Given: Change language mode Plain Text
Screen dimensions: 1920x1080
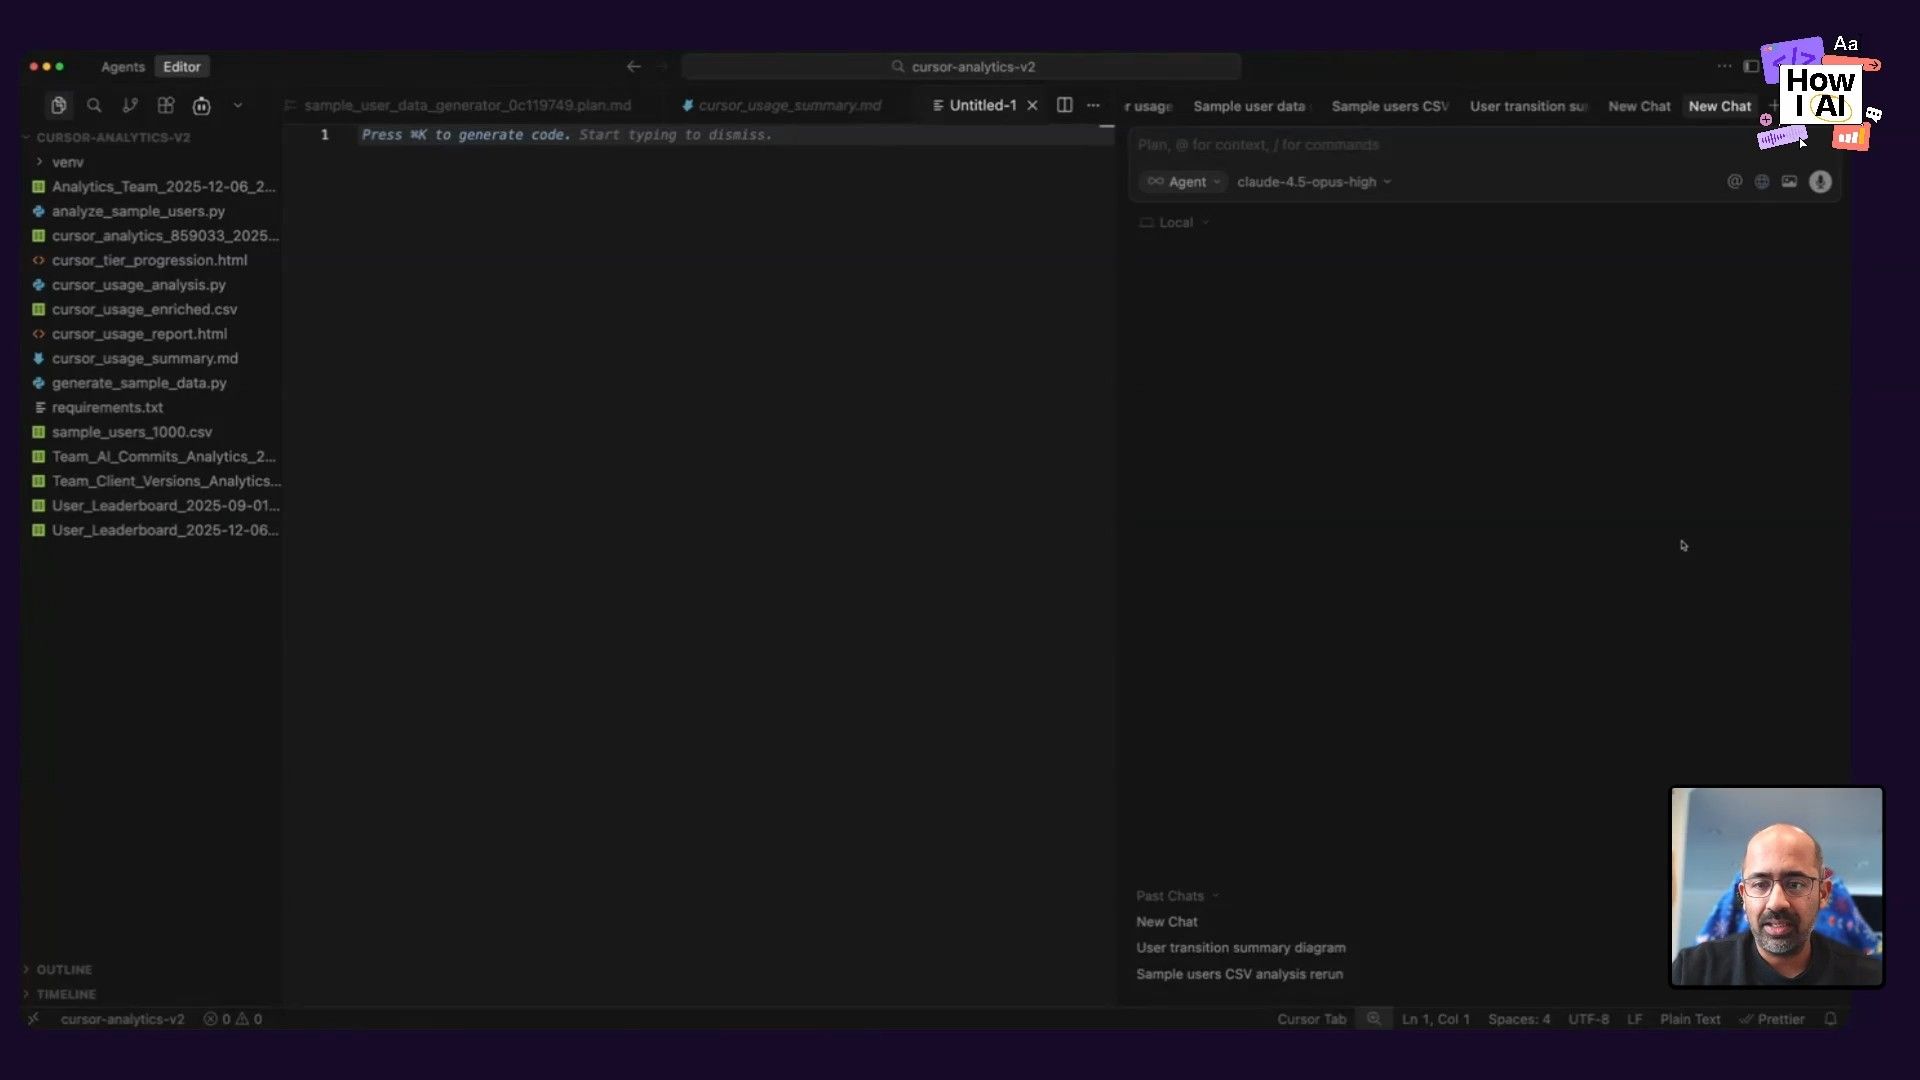Looking at the screenshot, I should pos(1690,1019).
